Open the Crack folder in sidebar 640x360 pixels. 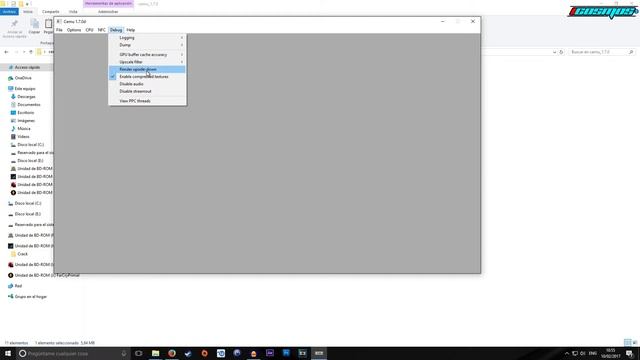pyautogui.click(x=22, y=254)
